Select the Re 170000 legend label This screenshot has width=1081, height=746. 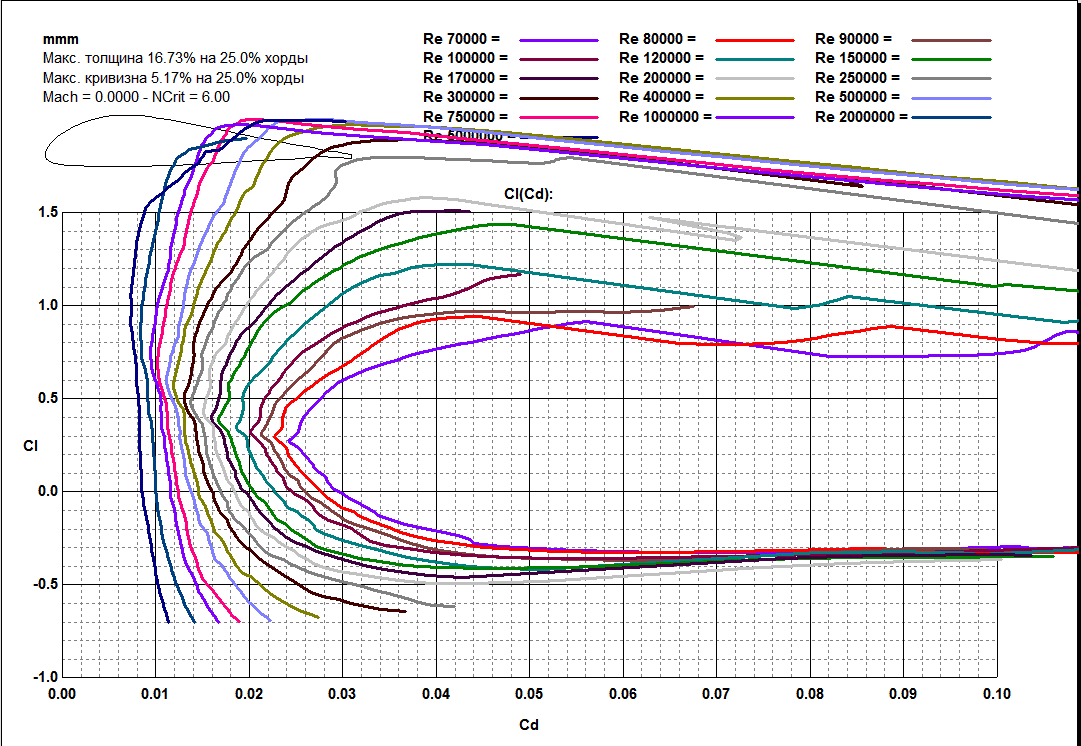[466, 77]
